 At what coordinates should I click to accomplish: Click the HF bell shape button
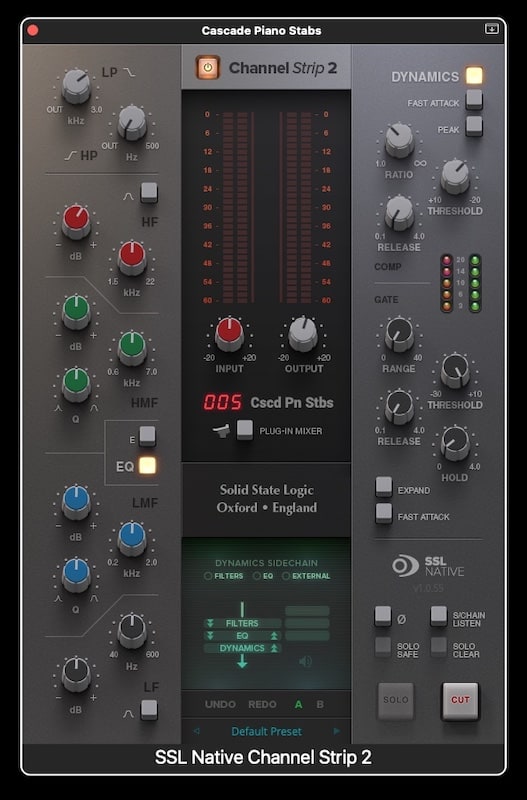149,192
